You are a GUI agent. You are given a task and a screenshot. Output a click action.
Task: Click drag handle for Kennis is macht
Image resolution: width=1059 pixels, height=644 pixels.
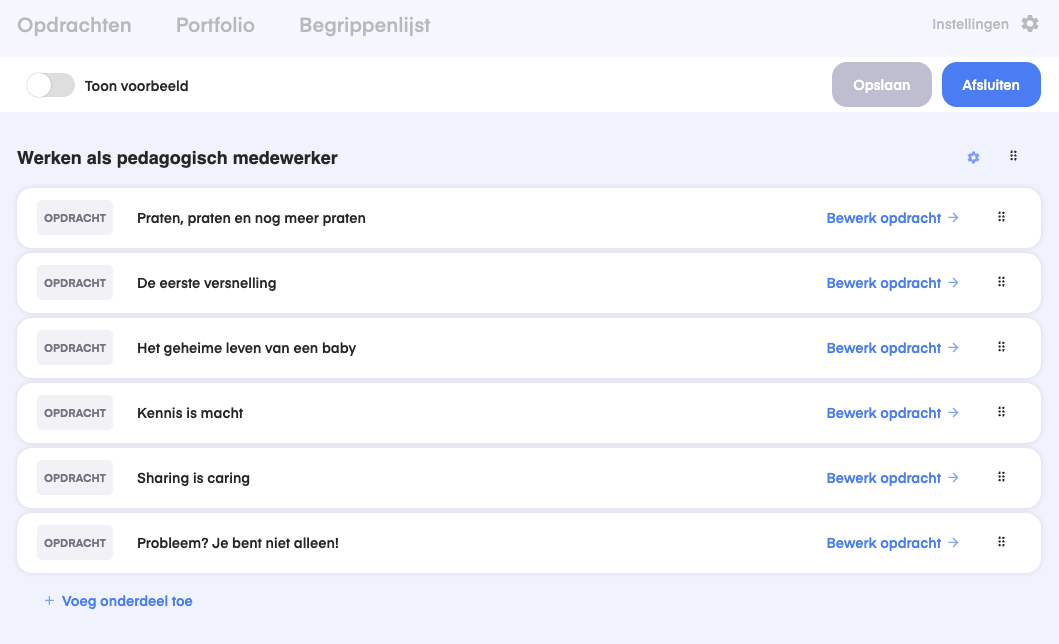[1001, 412]
